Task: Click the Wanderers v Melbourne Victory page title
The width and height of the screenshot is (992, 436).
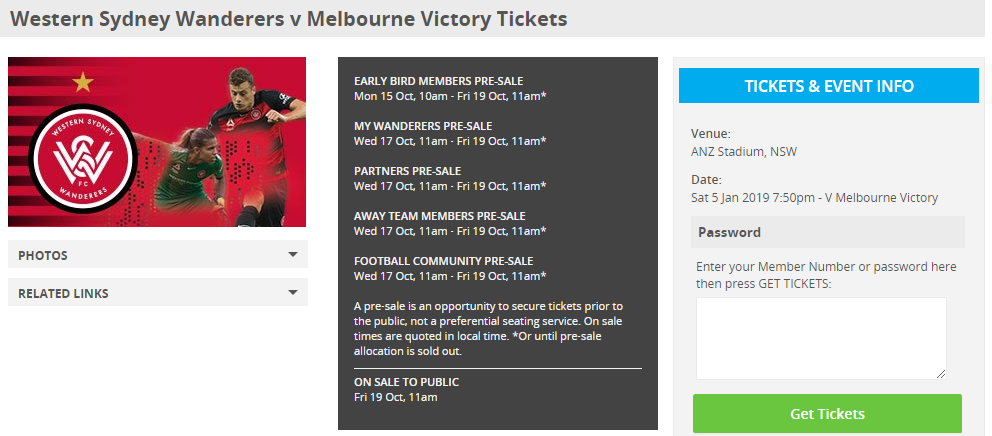Action: (288, 19)
